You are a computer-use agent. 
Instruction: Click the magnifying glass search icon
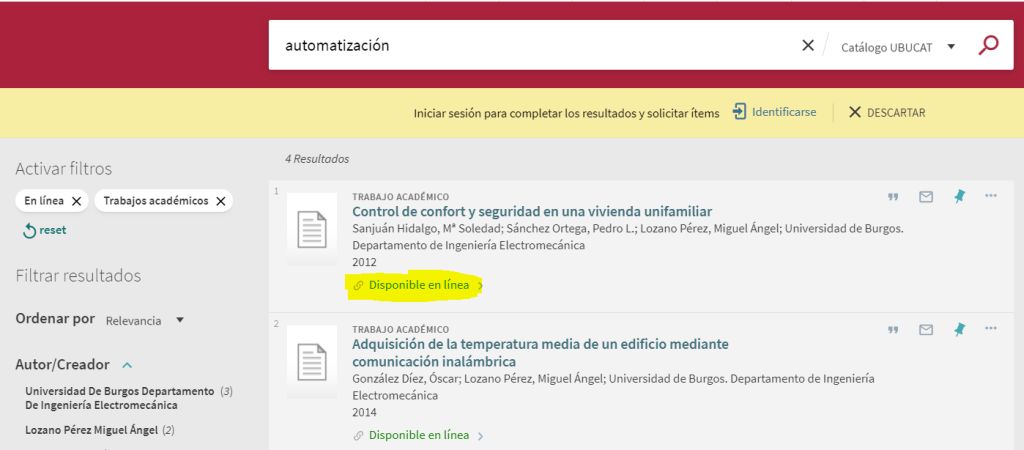[x=988, y=45]
